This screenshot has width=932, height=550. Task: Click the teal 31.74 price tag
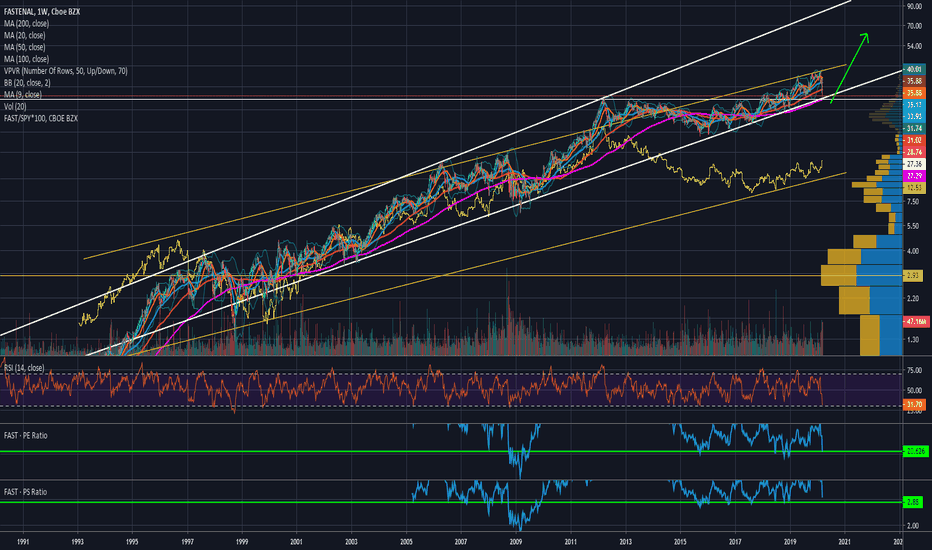click(x=914, y=128)
